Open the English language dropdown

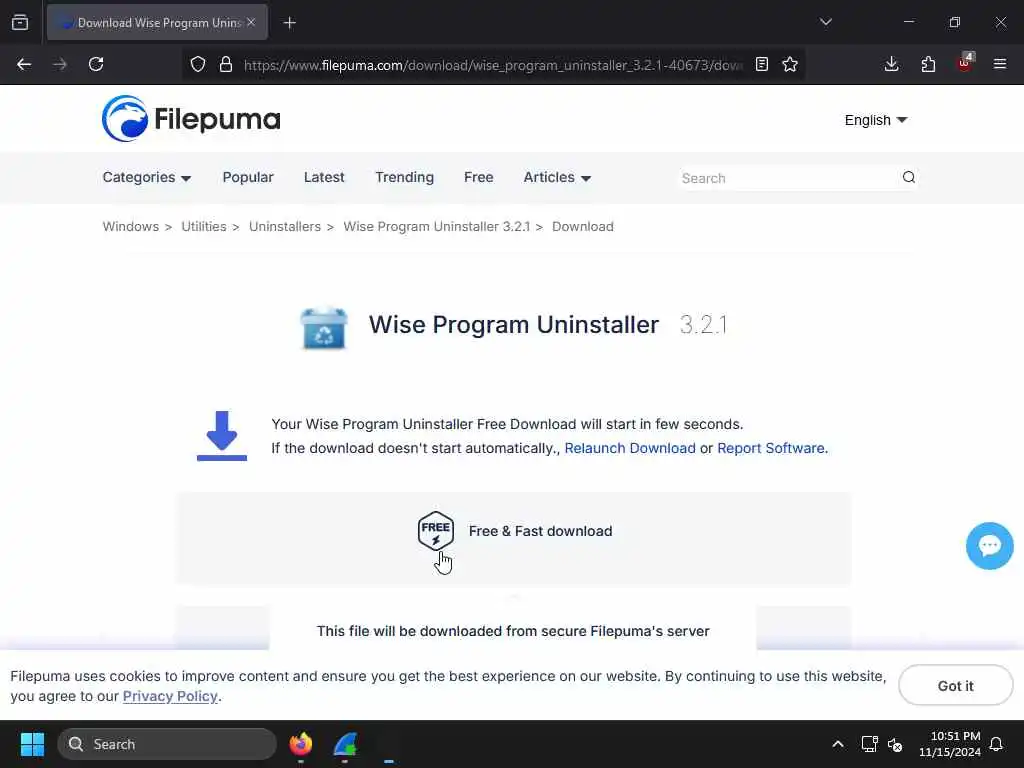point(876,120)
